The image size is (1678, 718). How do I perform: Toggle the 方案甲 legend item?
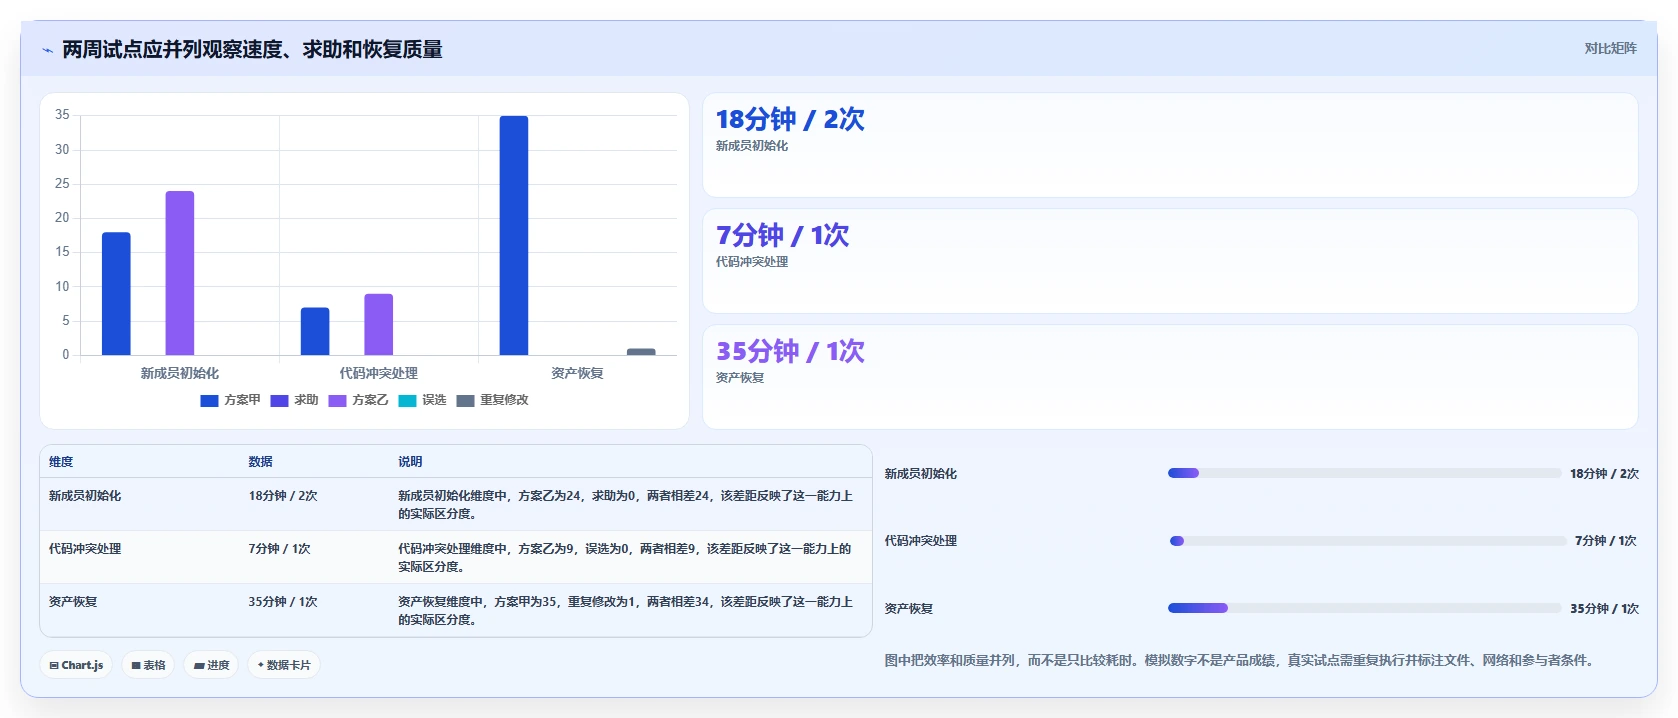tap(230, 400)
